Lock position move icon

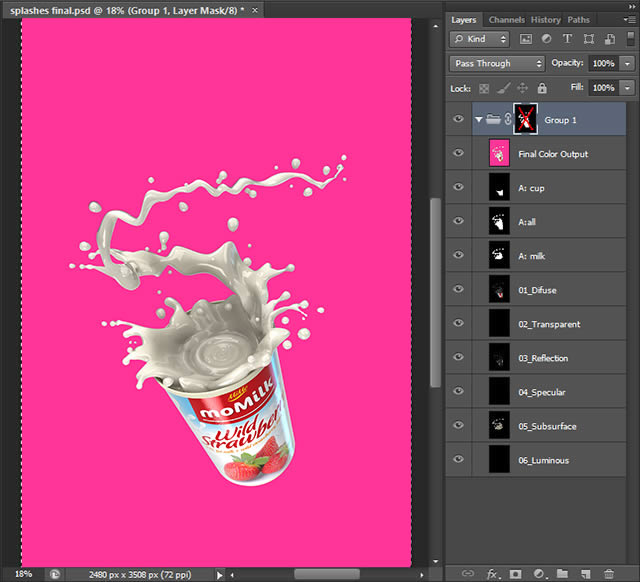[x=522, y=88]
